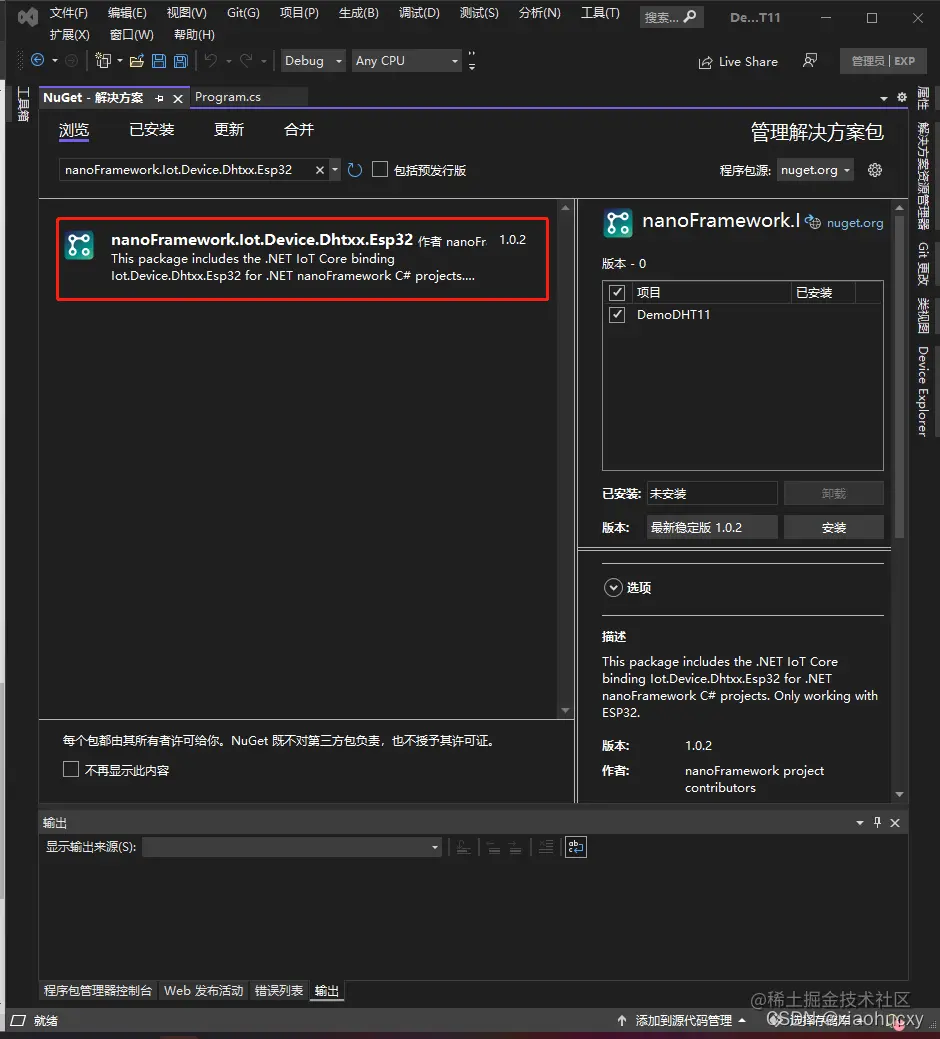The width and height of the screenshot is (940, 1039).
Task: Open the Git menu
Action: pos(243,13)
